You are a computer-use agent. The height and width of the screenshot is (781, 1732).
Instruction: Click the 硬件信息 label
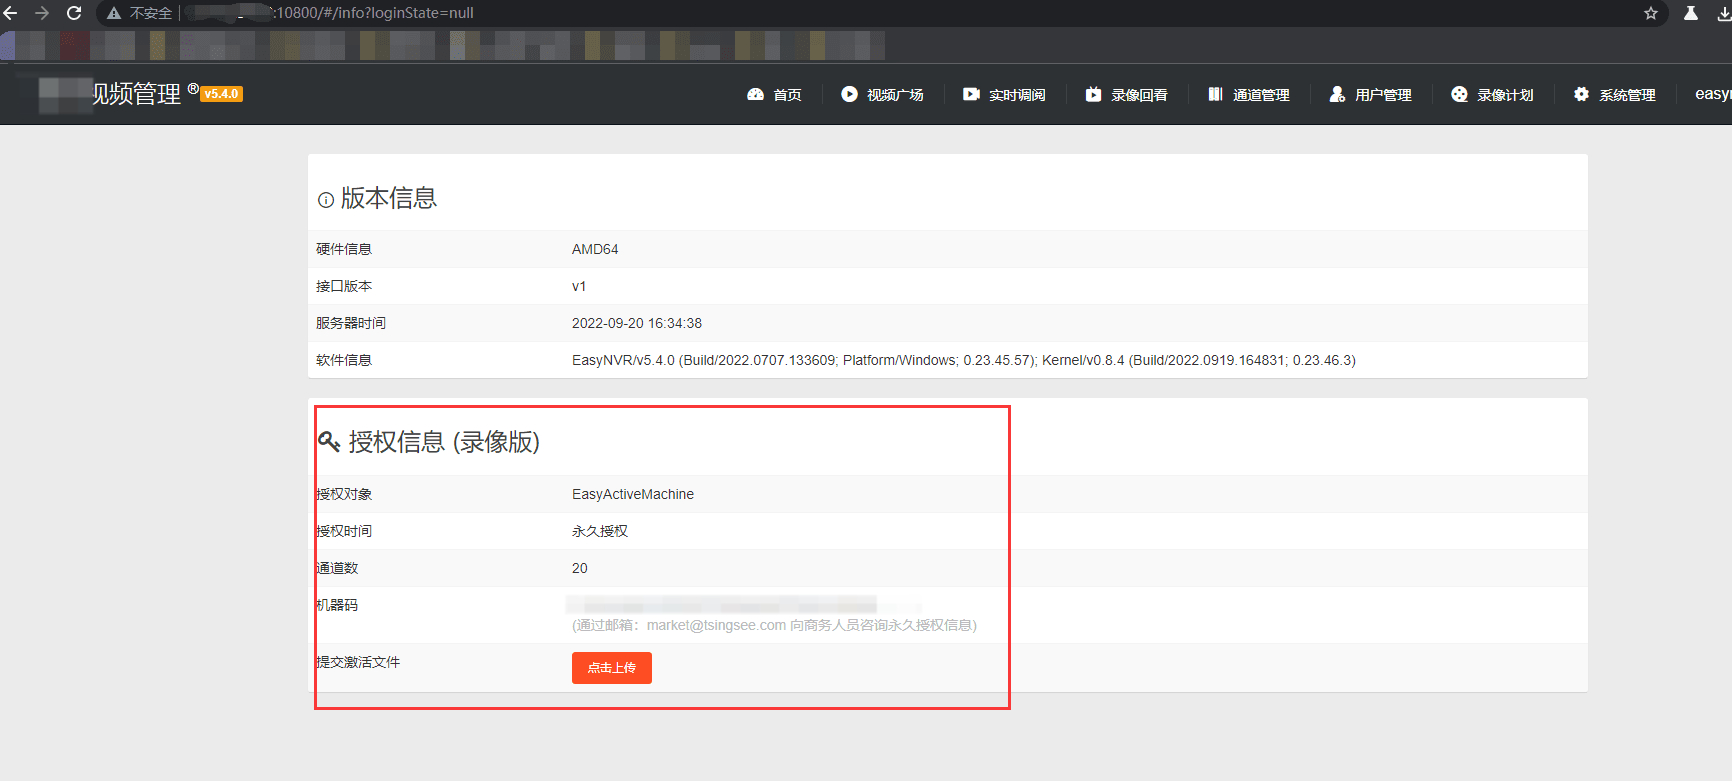(x=344, y=249)
